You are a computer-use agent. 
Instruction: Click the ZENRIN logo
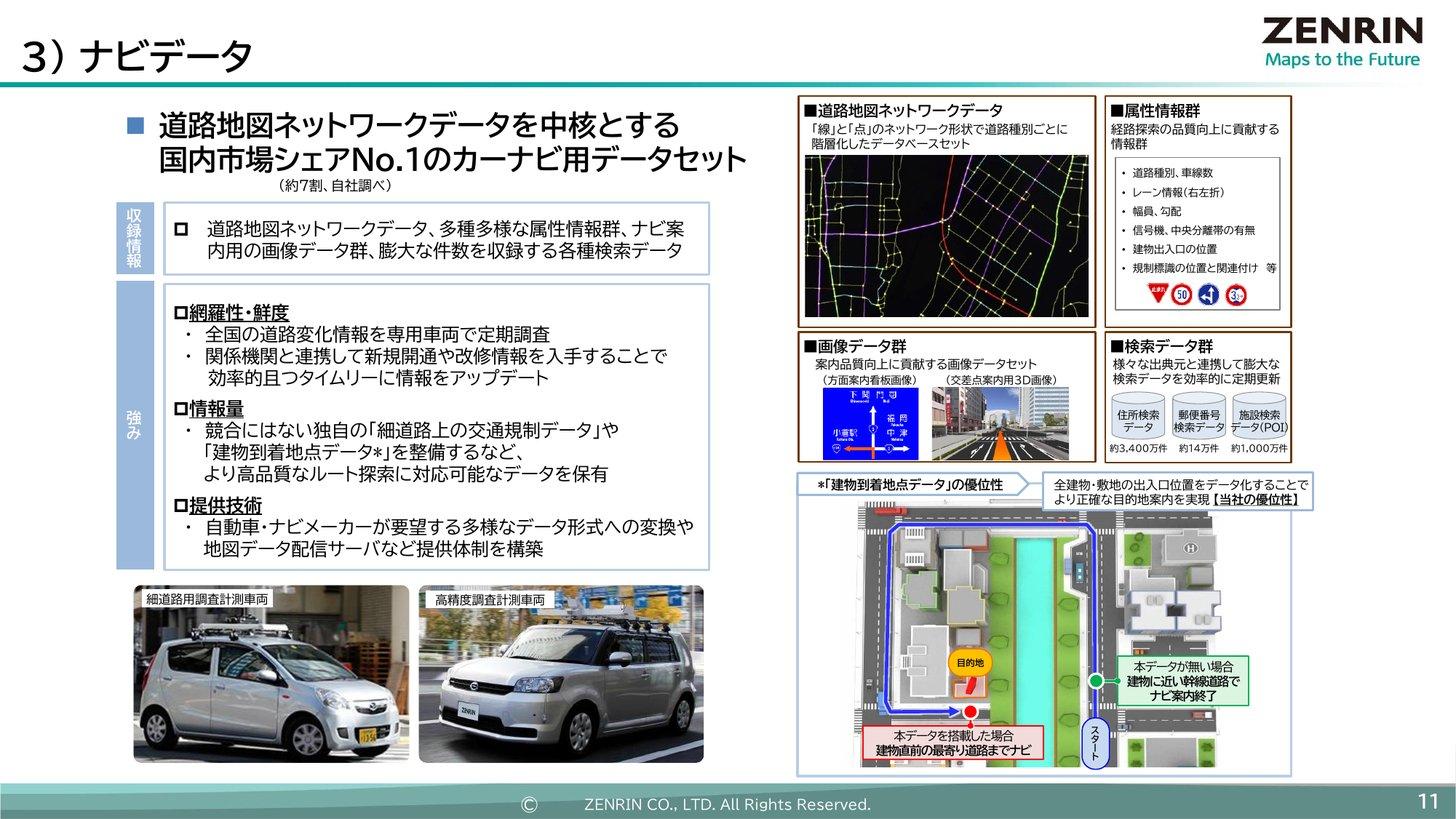point(1342,31)
